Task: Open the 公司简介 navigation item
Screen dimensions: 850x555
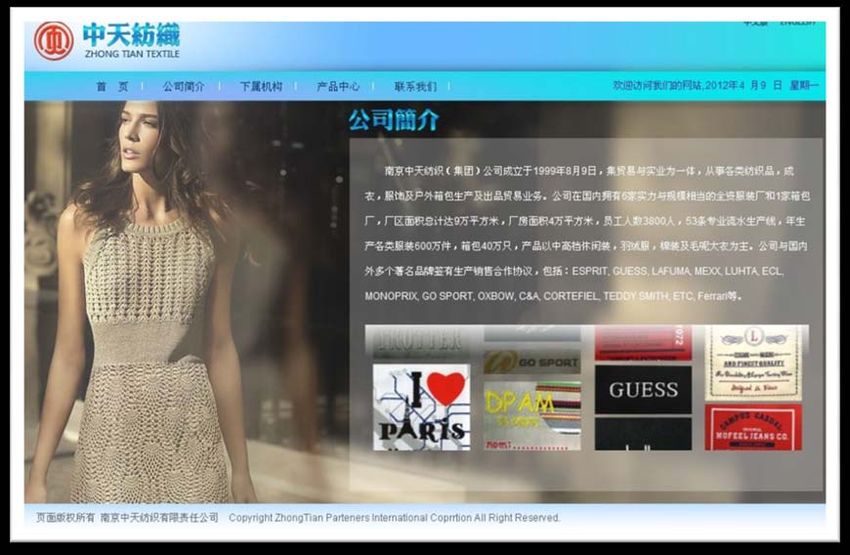Action: (x=184, y=87)
